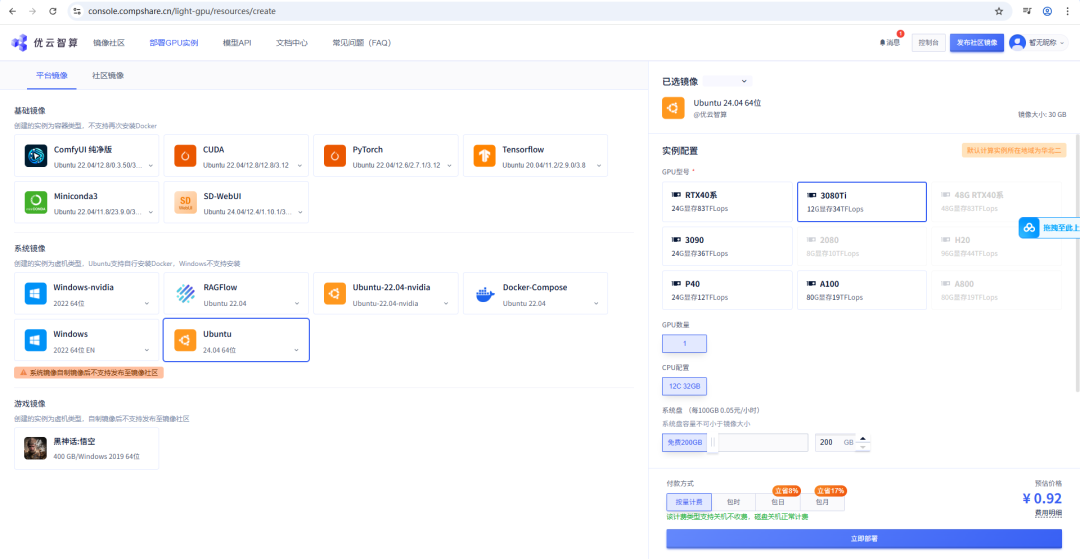Open the browser profile icon
The image size is (1080, 559).
coord(1047,11)
